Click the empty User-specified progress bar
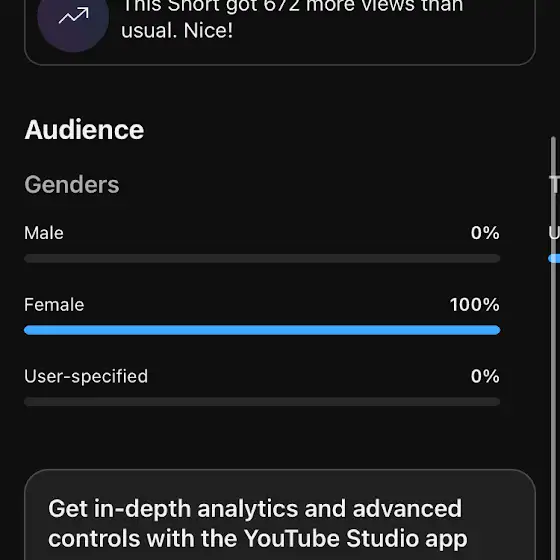Viewport: 560px width, 560px height. click(262, 402)
